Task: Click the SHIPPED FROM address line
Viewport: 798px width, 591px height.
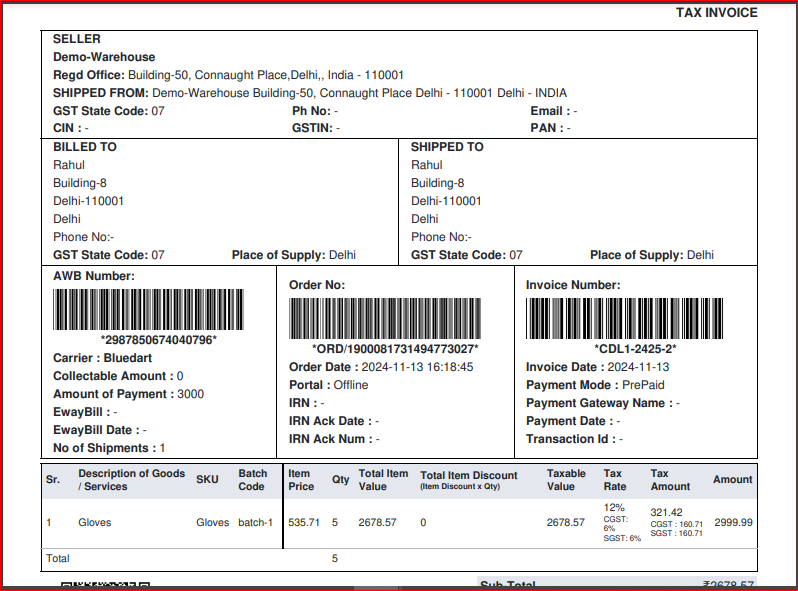Action: [310, 93]
